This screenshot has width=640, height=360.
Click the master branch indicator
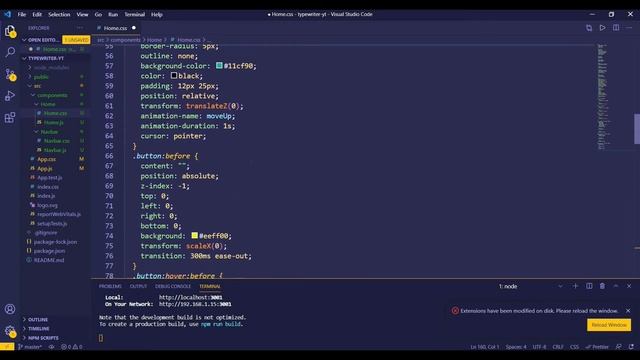[30, 347]
